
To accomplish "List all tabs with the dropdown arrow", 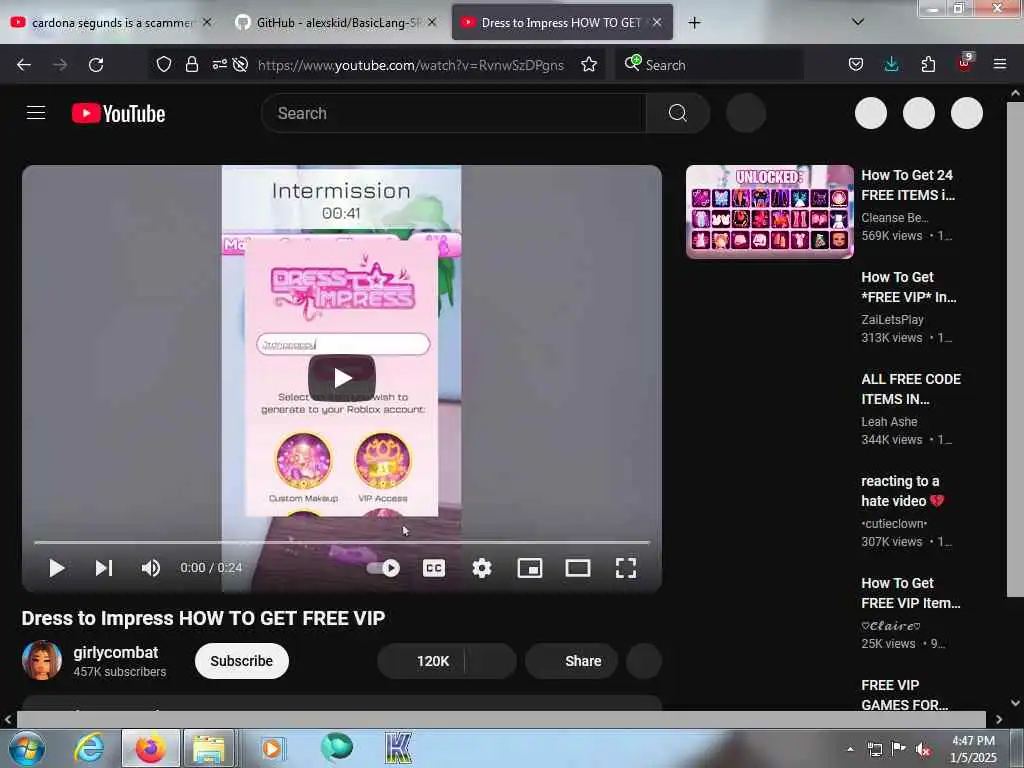I will (x=858, y=22).
